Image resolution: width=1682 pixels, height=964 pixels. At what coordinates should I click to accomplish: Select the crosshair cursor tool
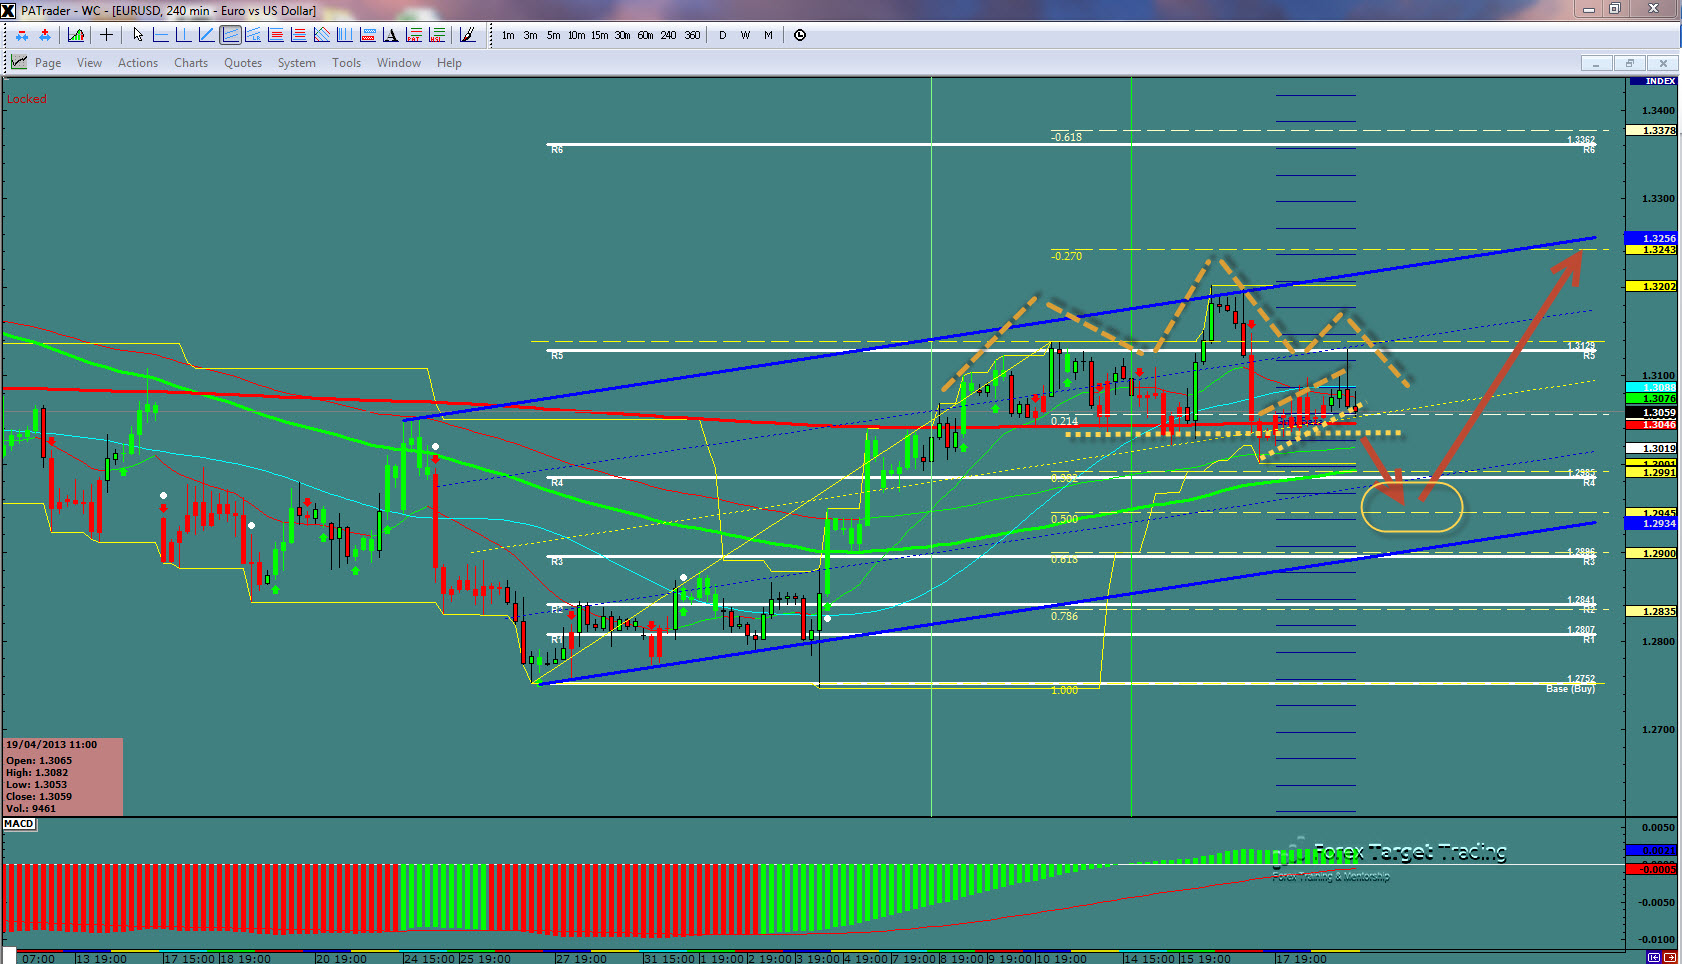(x=106, y=35)
